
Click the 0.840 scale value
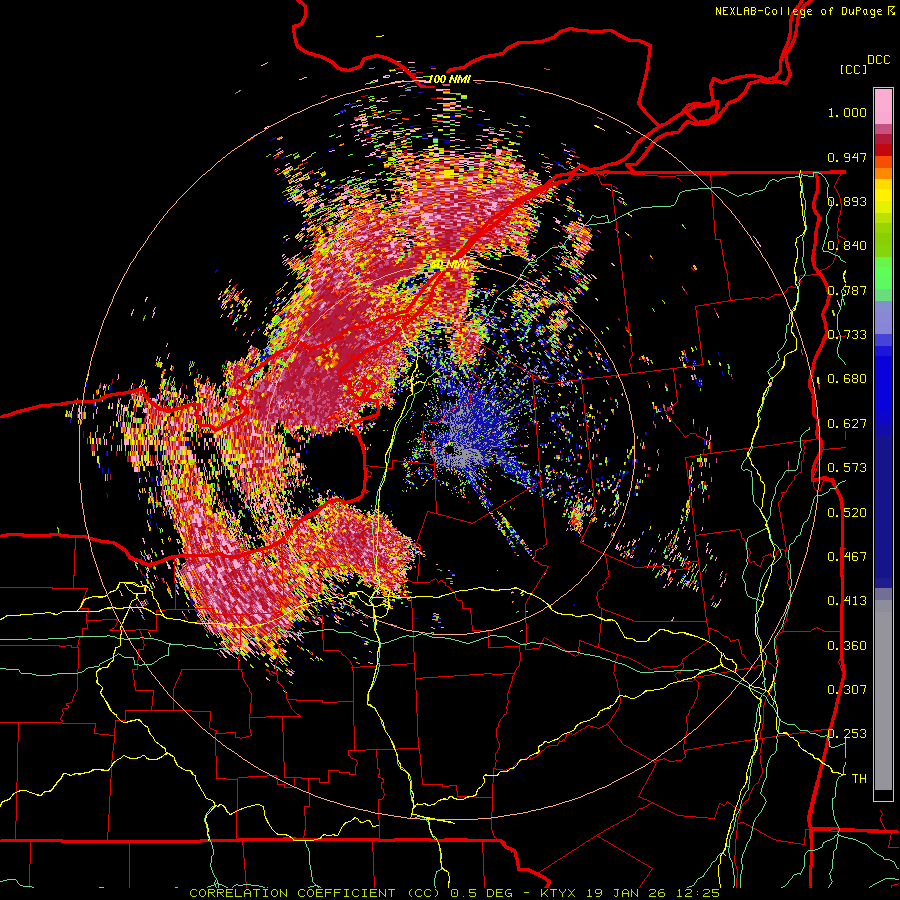coord(847,246)
